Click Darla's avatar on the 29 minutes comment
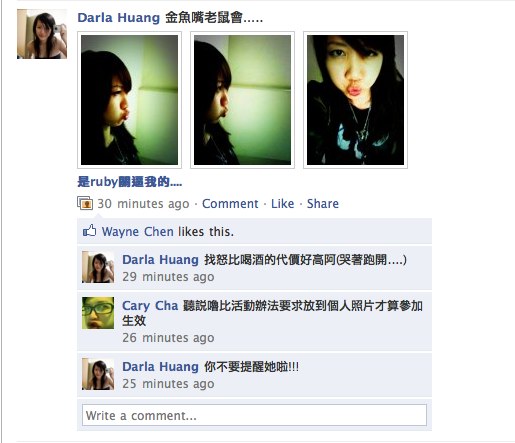Image resolution: width=515 pixels, height=443 pixels. tap(98, 267)
